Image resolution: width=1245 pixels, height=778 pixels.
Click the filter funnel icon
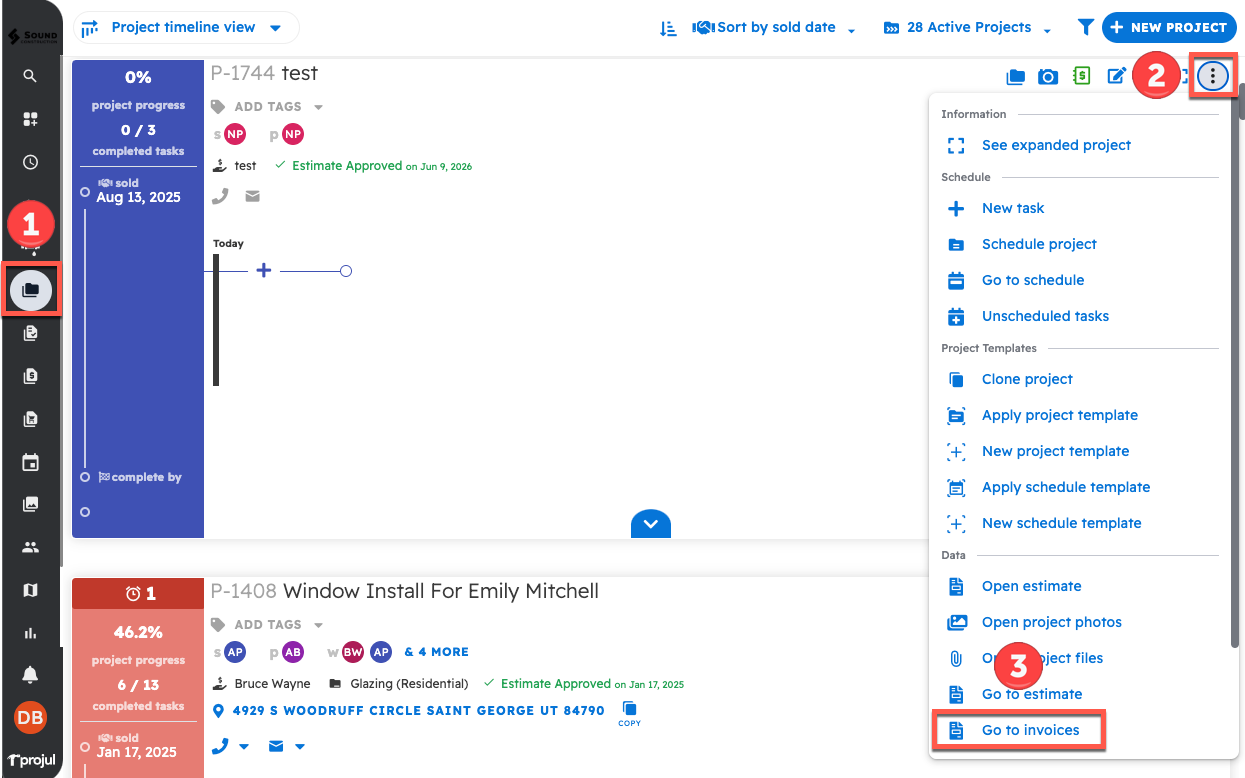click(1086, 27)
